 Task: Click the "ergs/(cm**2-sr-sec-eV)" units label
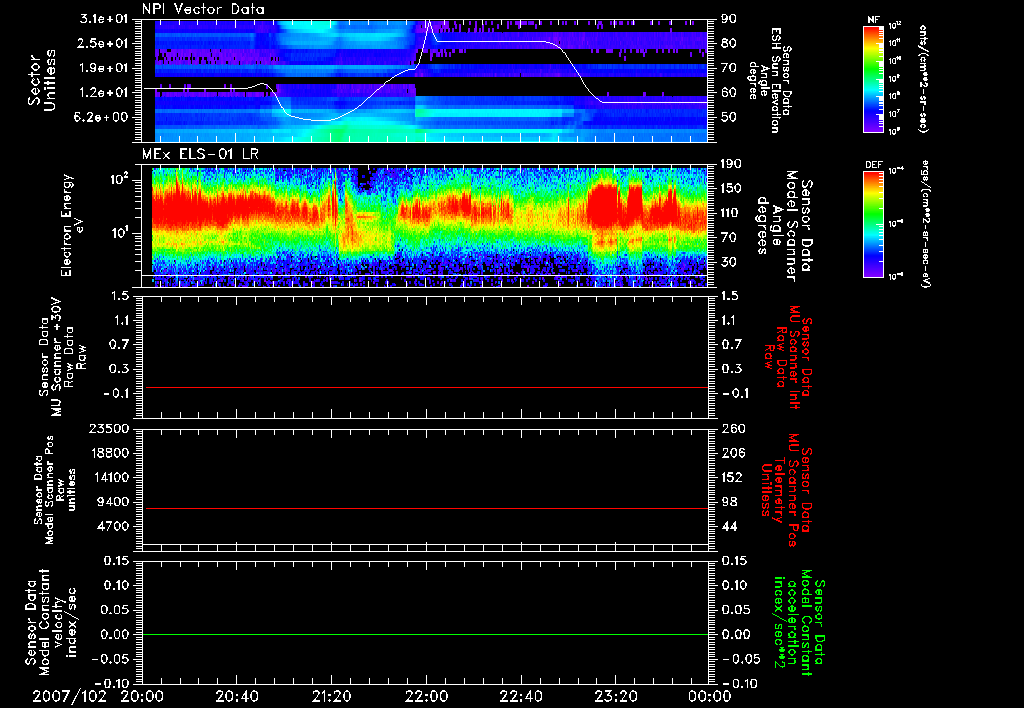point(925,224)
